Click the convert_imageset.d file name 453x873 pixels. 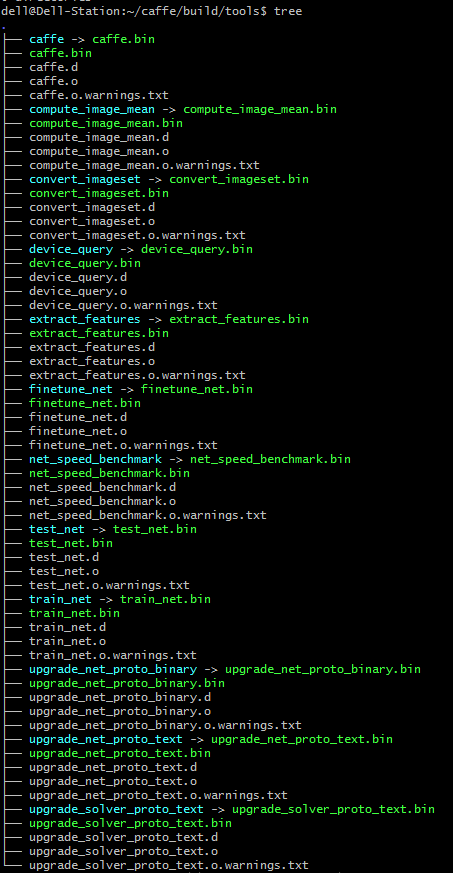pyautogui.click(x=92, y=207)
